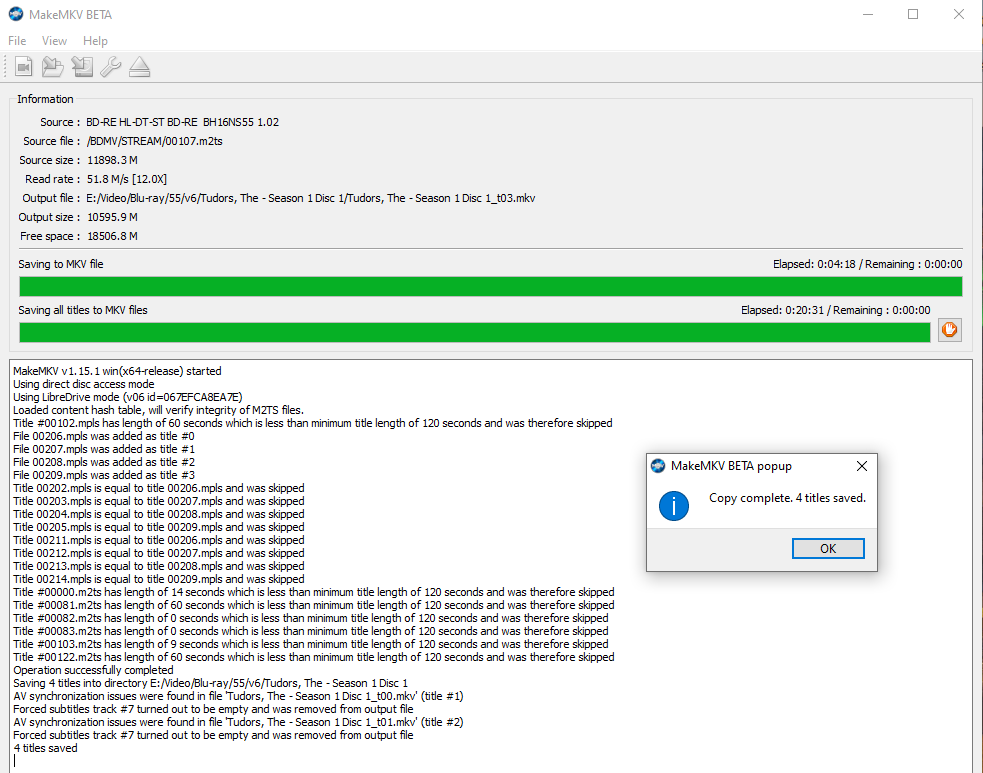Open Preferences with the wrench icon
Image resolution: width=983 pixels, height=773 pixels.
(111, 66)
